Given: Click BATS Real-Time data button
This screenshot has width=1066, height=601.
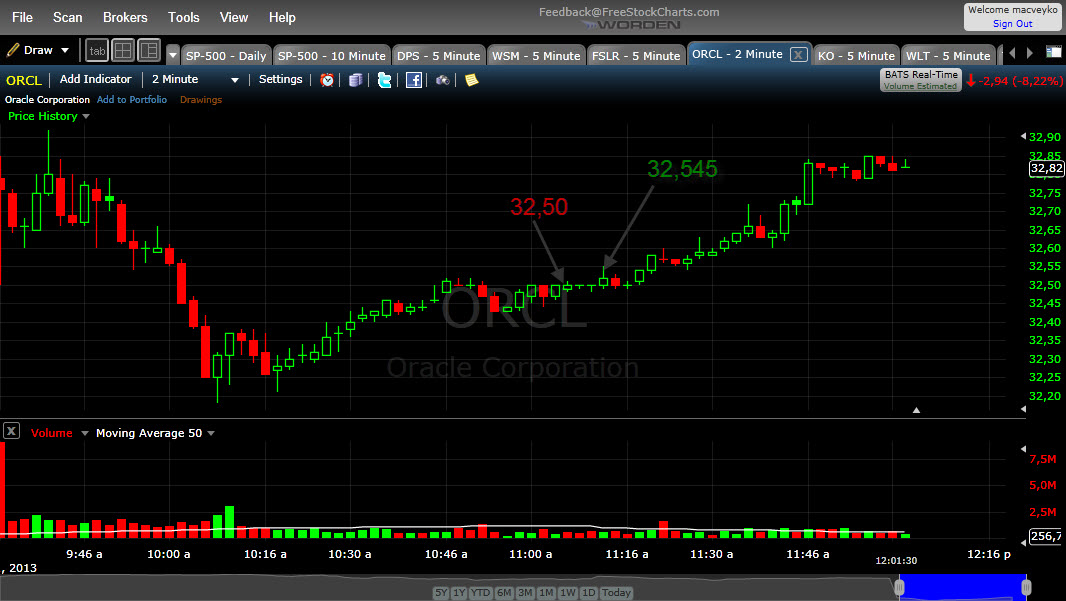Looking at the screenshot, I should (x=921, y=80).
